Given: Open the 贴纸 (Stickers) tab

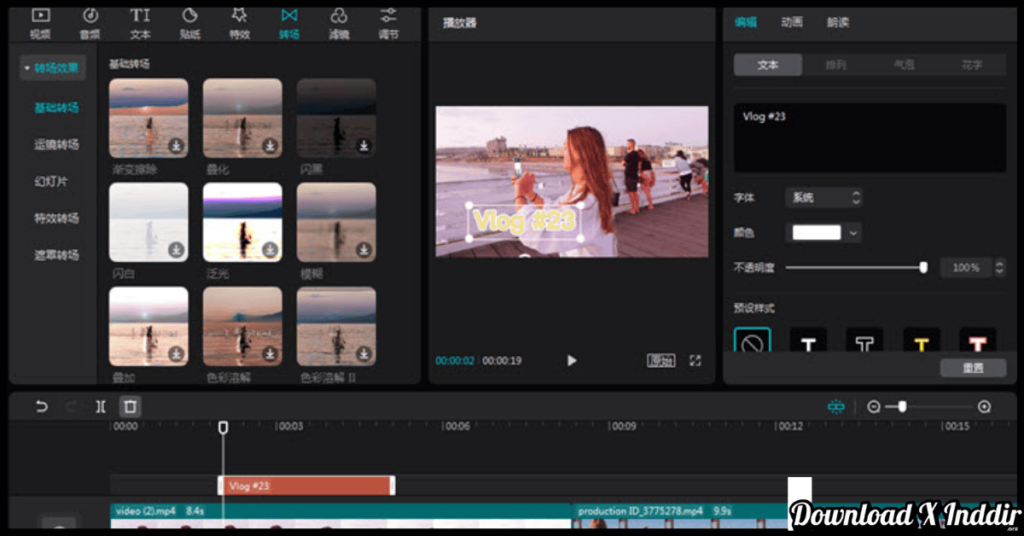Looking at the screenshot, I should pyautogui.click(x=189, y=24).
